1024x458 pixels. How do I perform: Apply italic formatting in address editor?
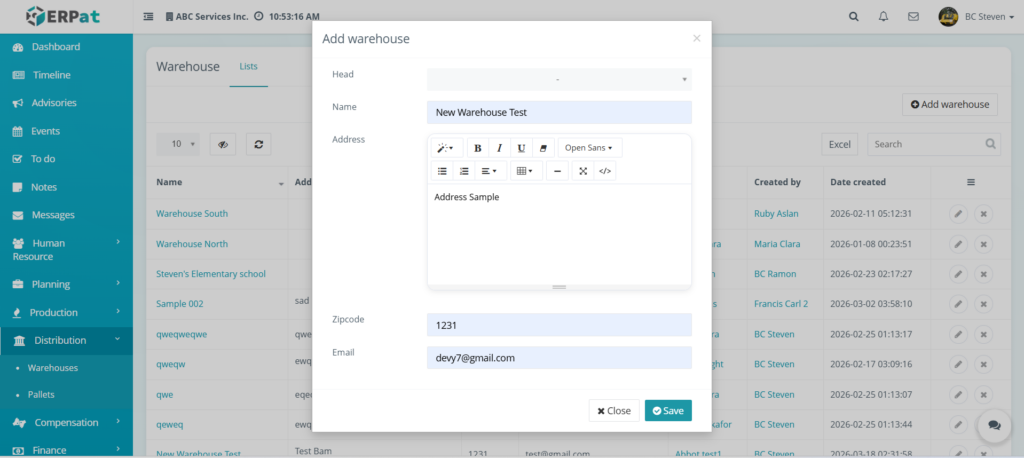coord(500,148)
